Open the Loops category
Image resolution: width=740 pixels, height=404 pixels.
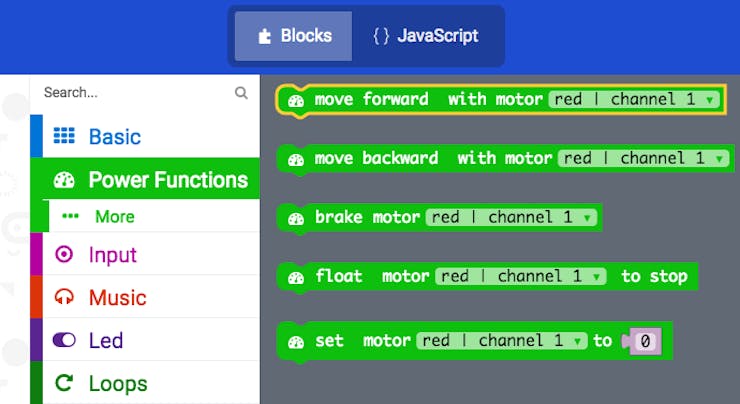pos(145,383)
